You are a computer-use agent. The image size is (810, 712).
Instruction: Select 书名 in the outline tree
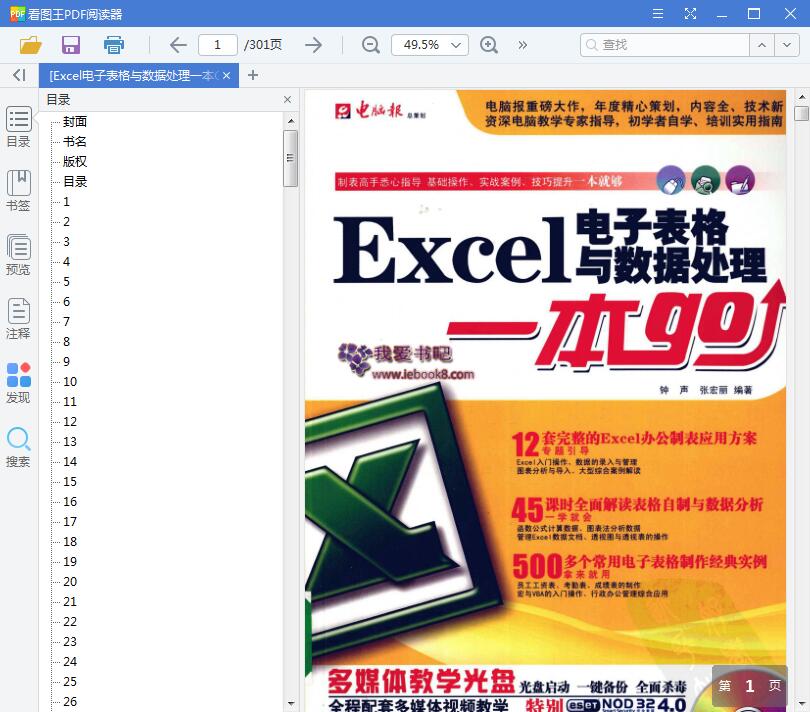pos(75,142)
